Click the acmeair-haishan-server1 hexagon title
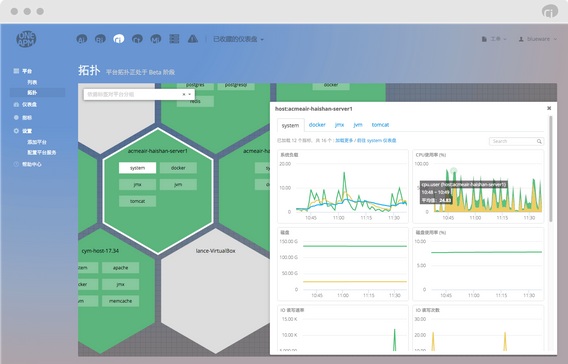This screenshot has height=364, width=568. pyautogui.click(x=158, y=151)
